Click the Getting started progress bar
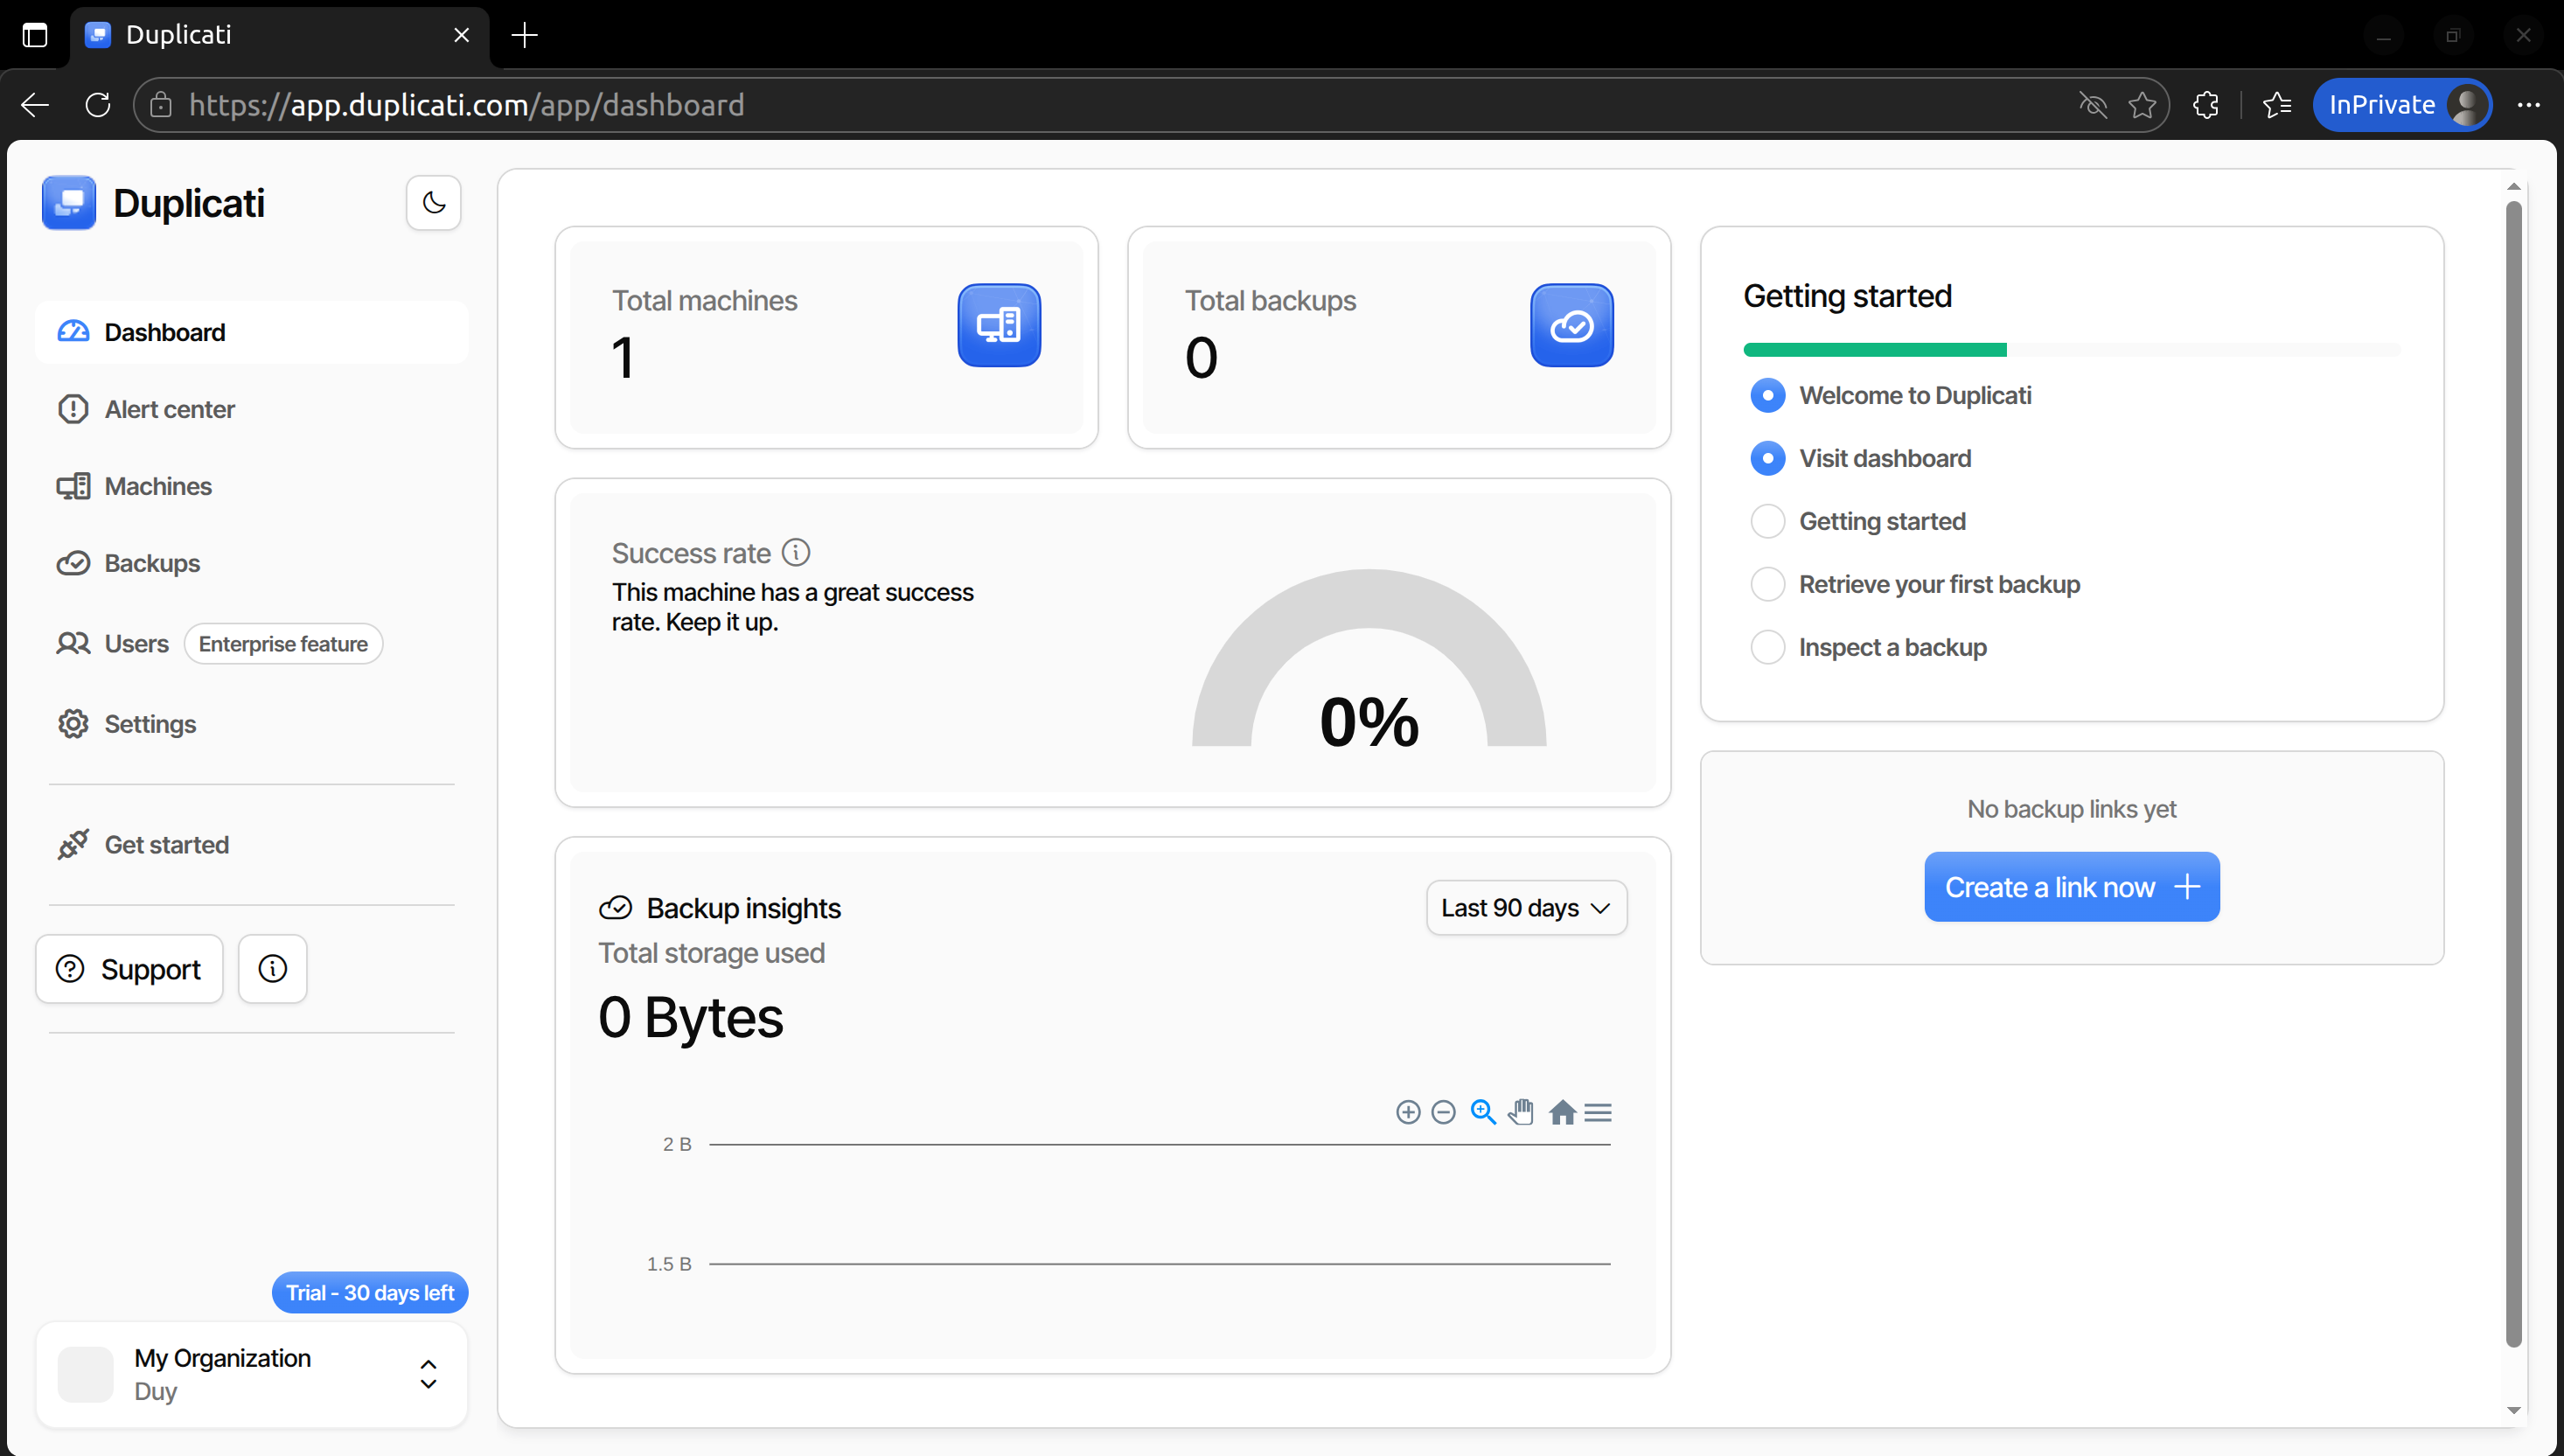 [x=2071, y=350]
